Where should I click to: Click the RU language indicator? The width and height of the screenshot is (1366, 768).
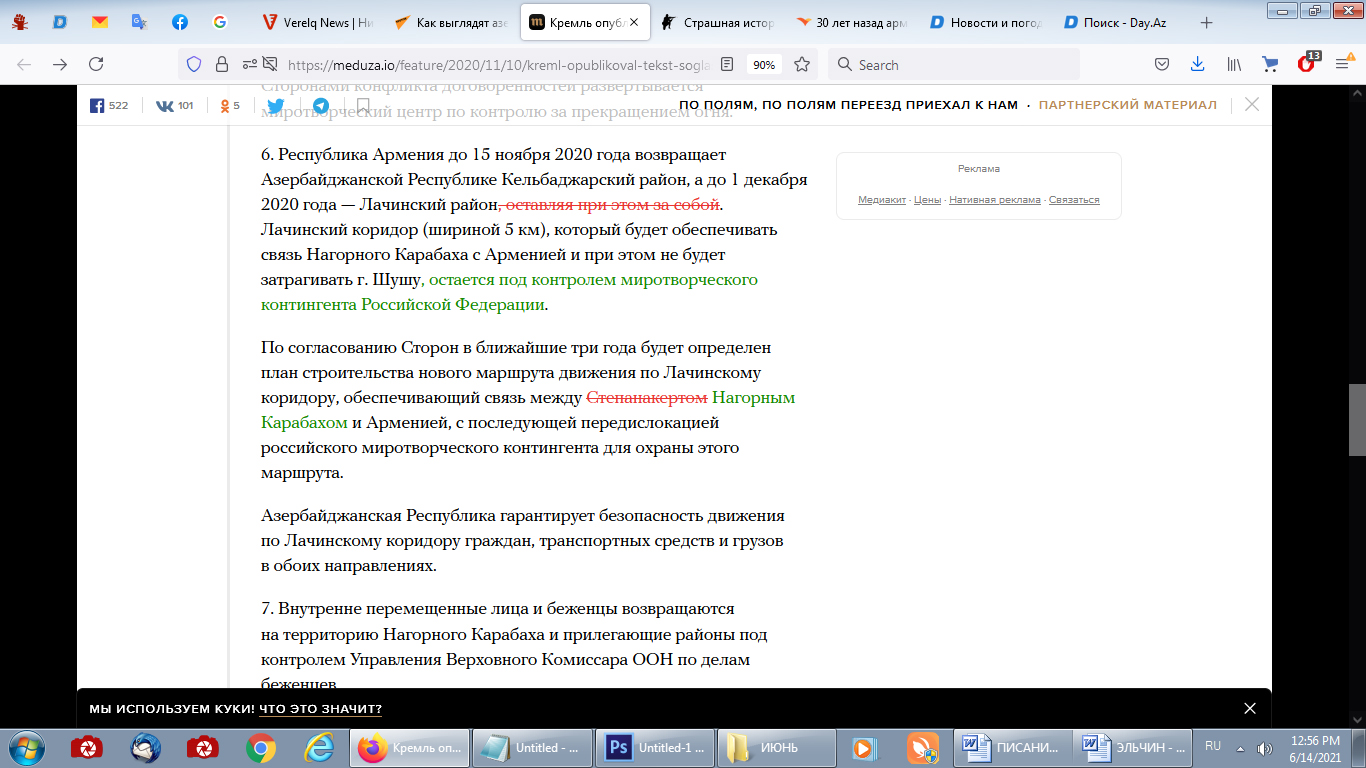pos(1213,746)
